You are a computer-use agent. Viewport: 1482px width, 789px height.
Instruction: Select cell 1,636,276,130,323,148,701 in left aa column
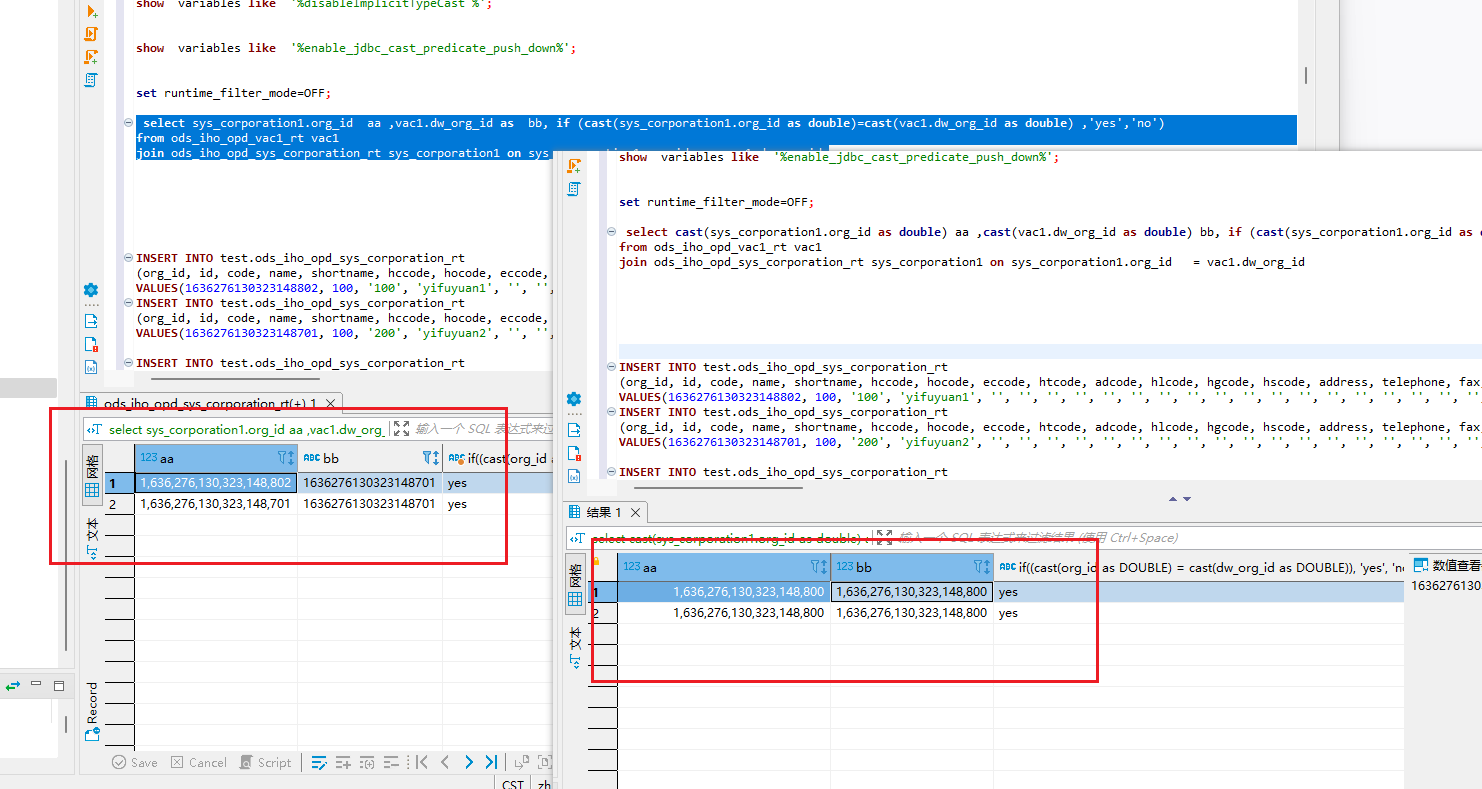click(x=216, y=504)
